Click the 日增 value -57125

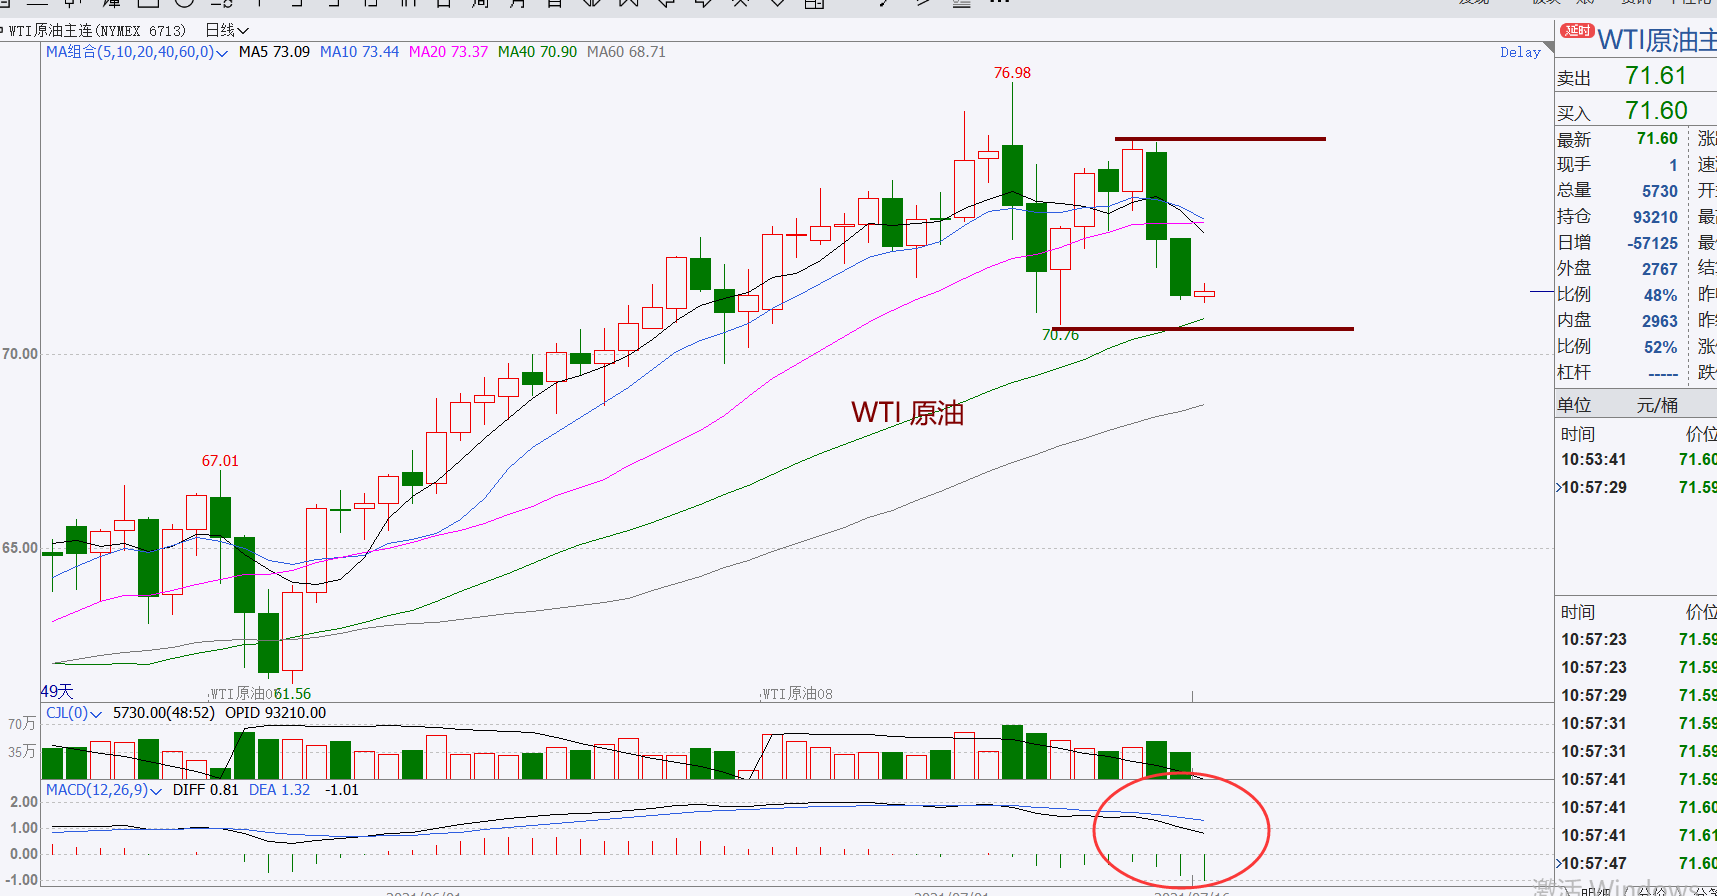(x=1653, y=243)
